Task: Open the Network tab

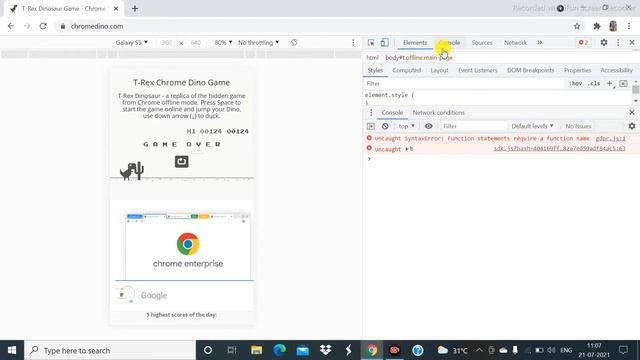Action: 515,42
